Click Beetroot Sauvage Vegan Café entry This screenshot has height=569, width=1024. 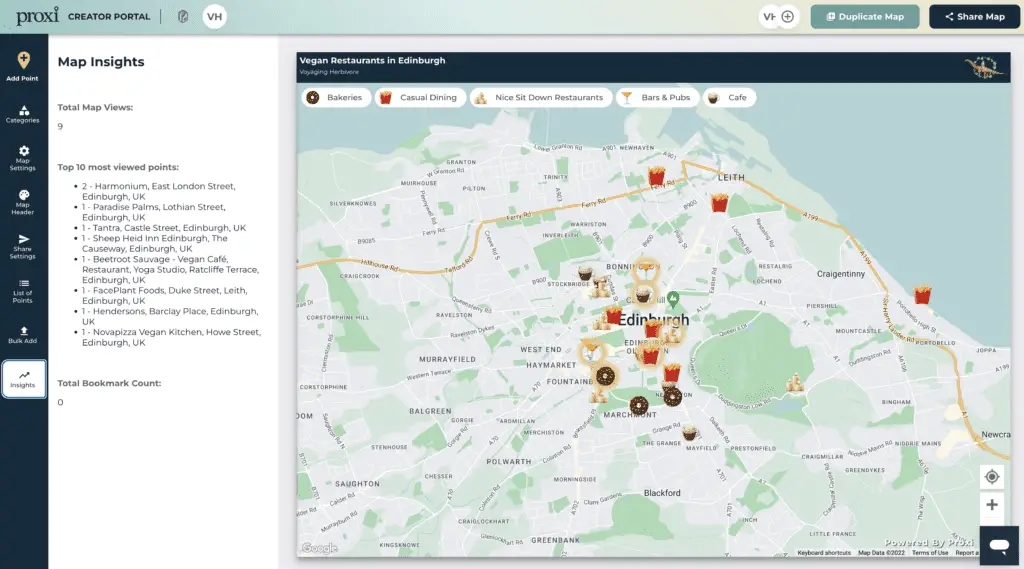point(170,270)
